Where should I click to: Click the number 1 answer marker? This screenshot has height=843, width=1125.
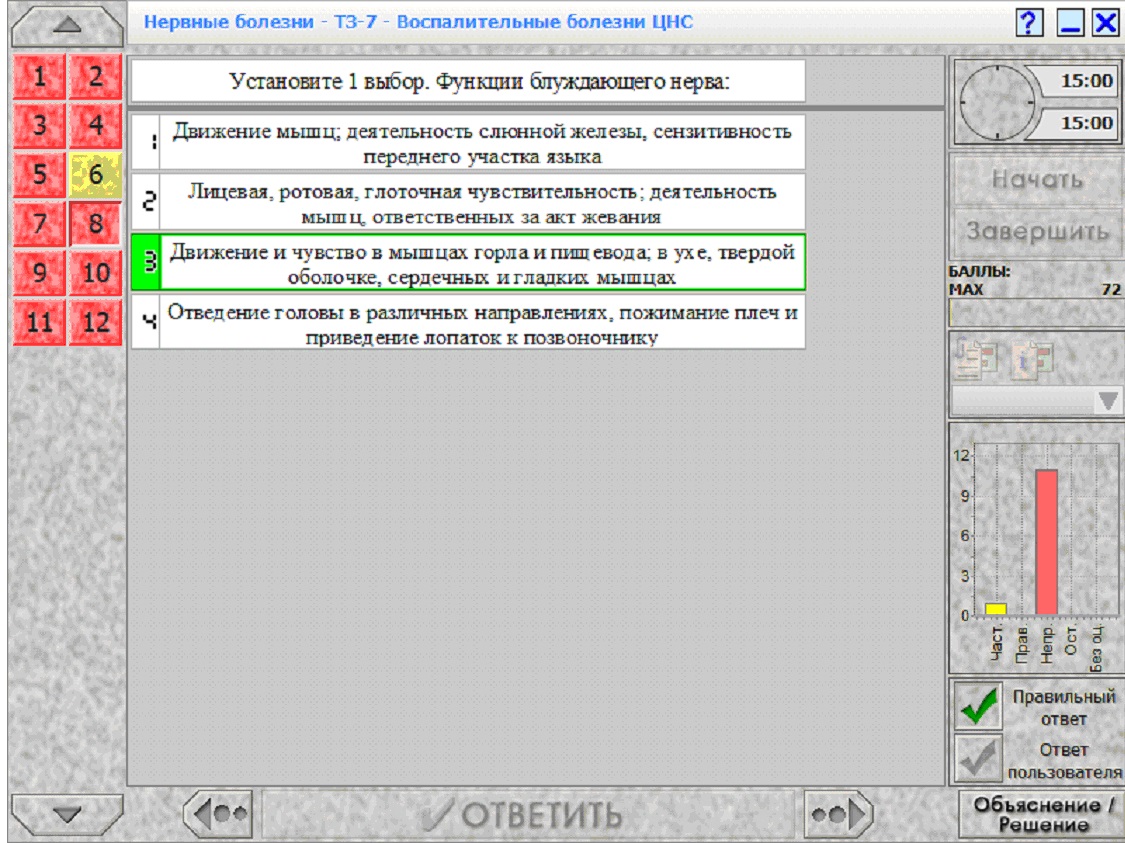coord(147,143)
